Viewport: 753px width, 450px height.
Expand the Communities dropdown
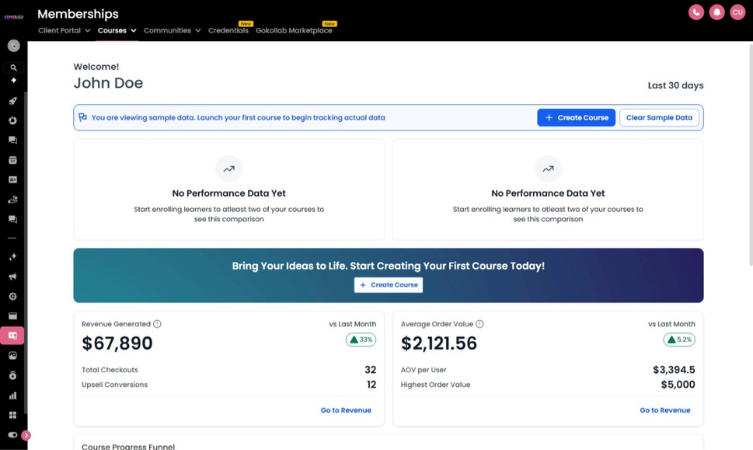point(171,31)
